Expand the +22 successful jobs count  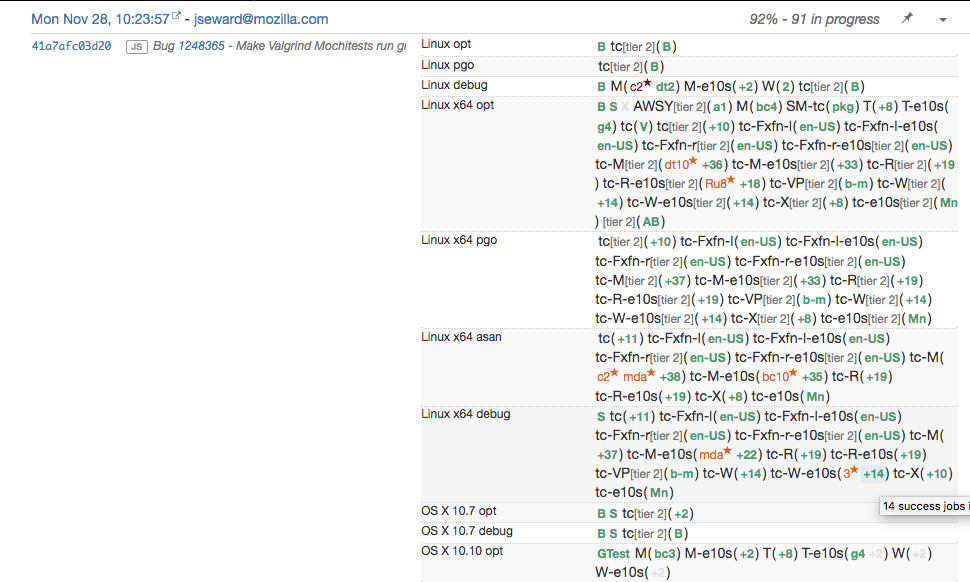click(750, 454)
